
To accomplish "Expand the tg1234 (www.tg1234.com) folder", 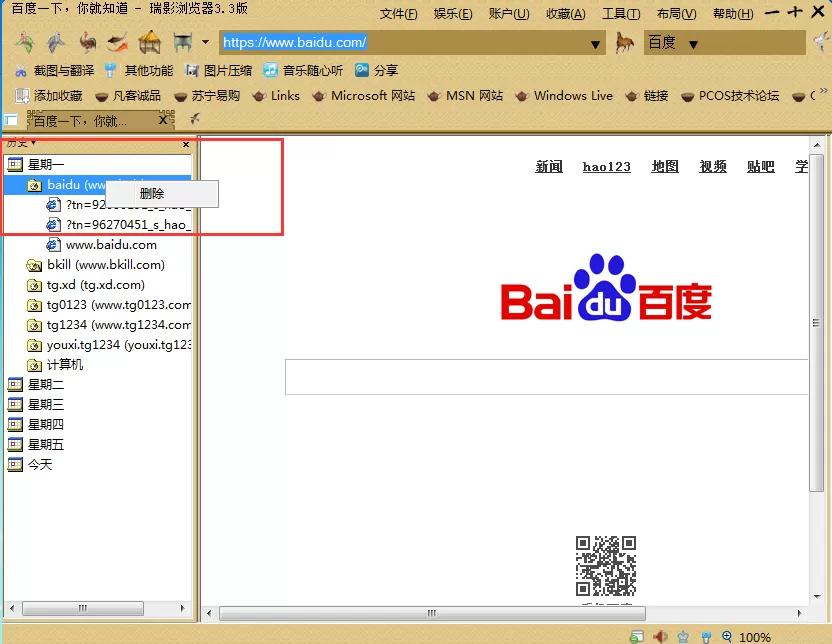I will click(x=109, y=325).
